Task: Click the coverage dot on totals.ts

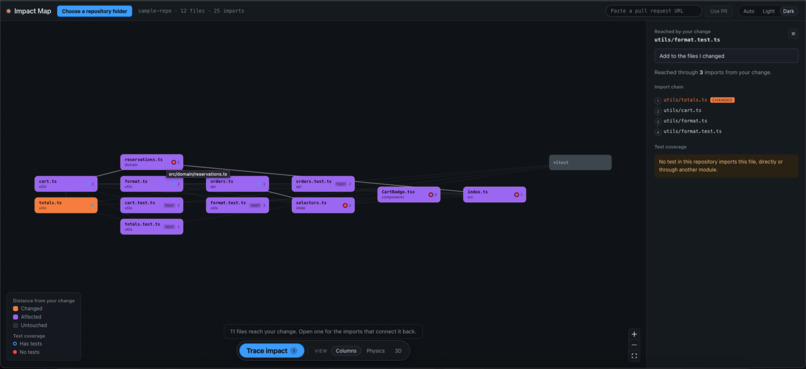Action: [x=92, y=205]
